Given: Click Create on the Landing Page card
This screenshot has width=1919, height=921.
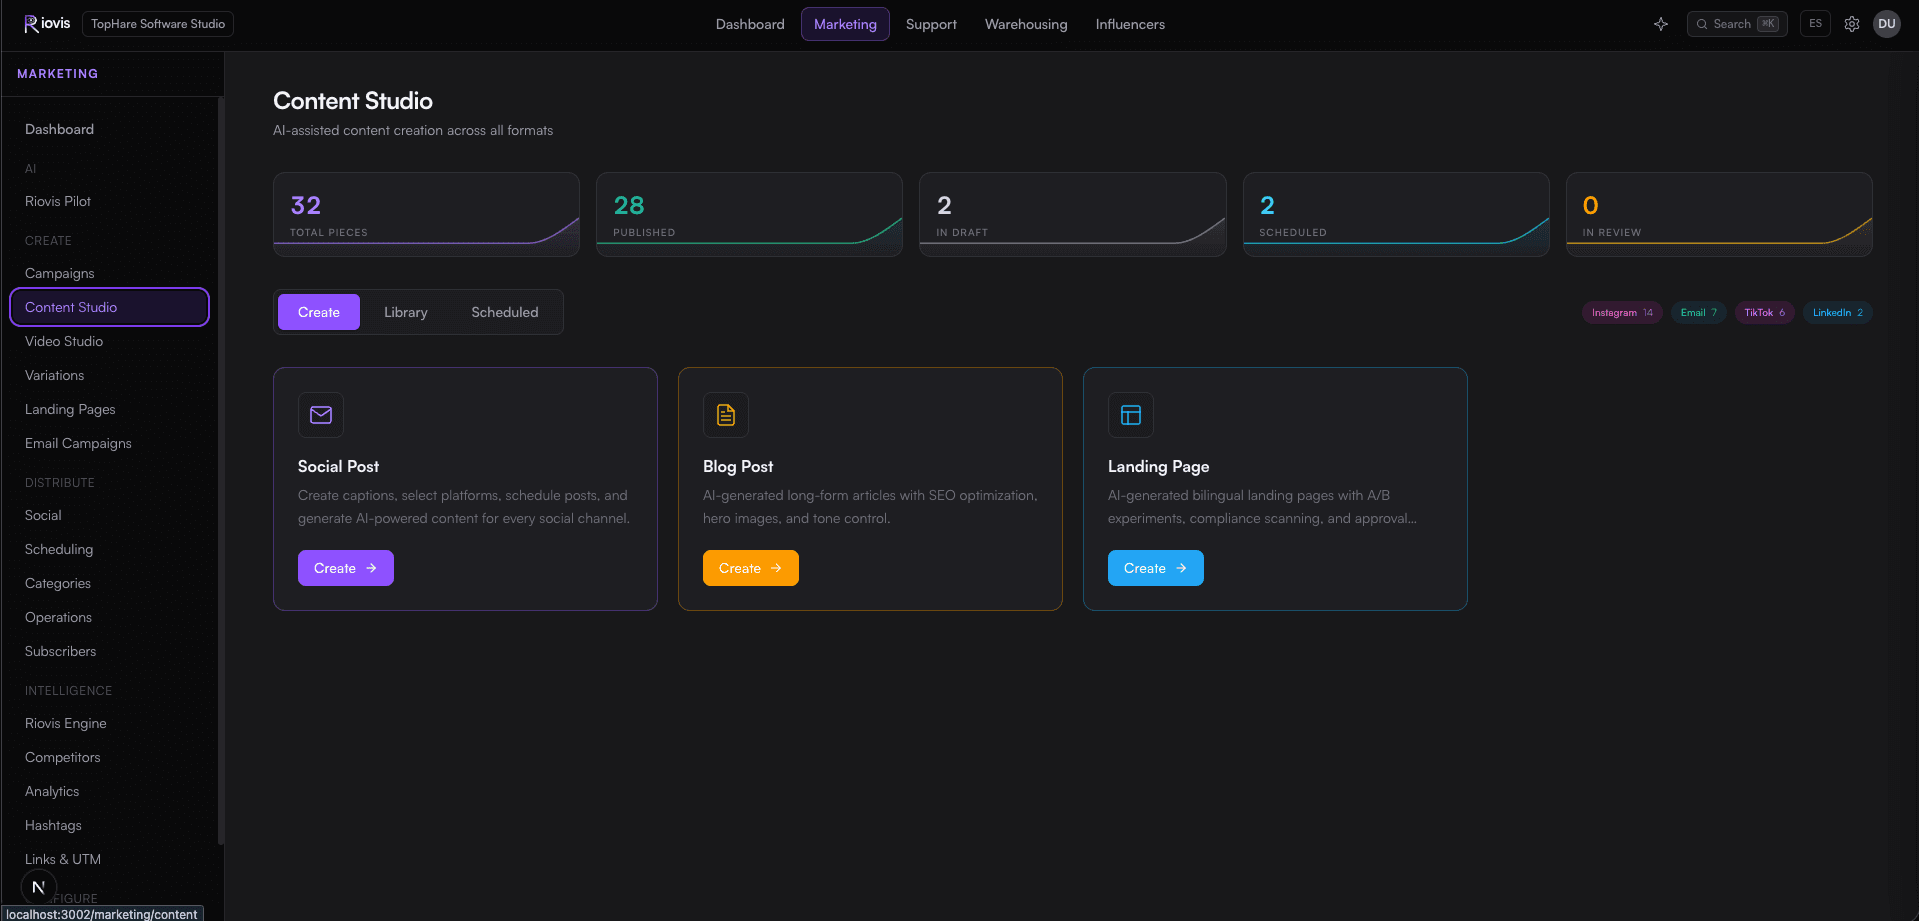Looking at the screenshot, I should pyautogui.click(x=1156, y=568).
